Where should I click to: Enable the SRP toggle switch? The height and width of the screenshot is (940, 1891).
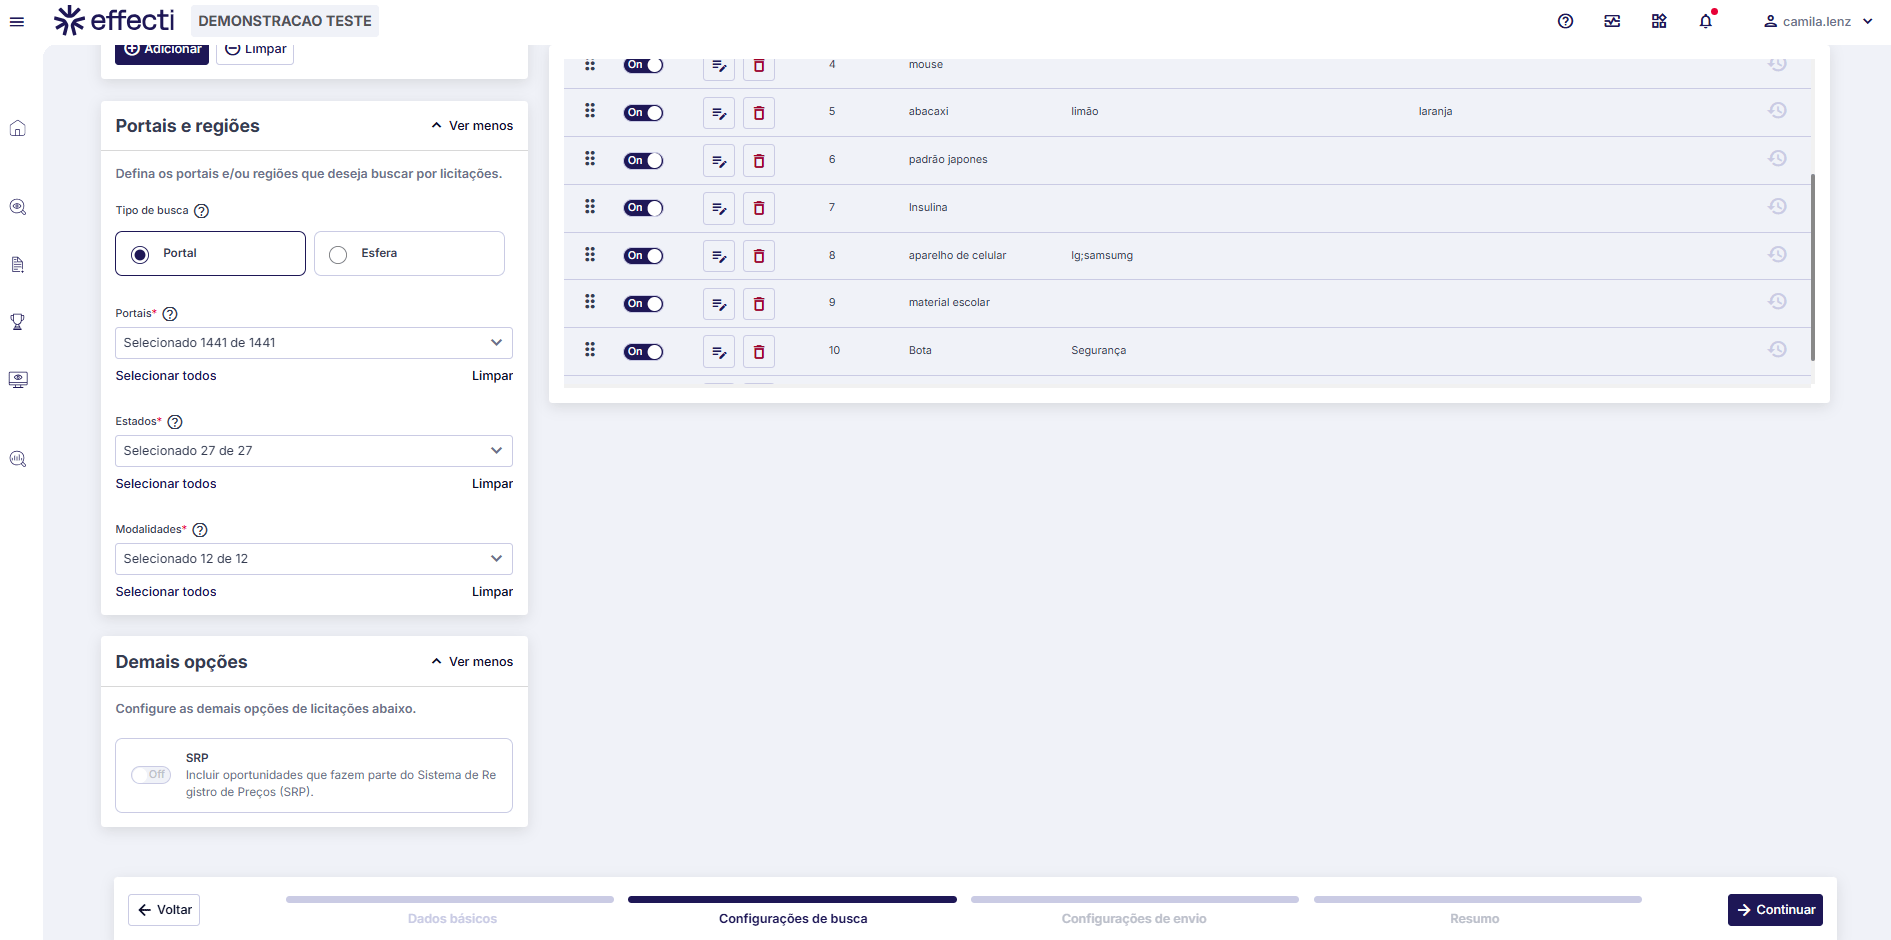(x=151, y=775)
